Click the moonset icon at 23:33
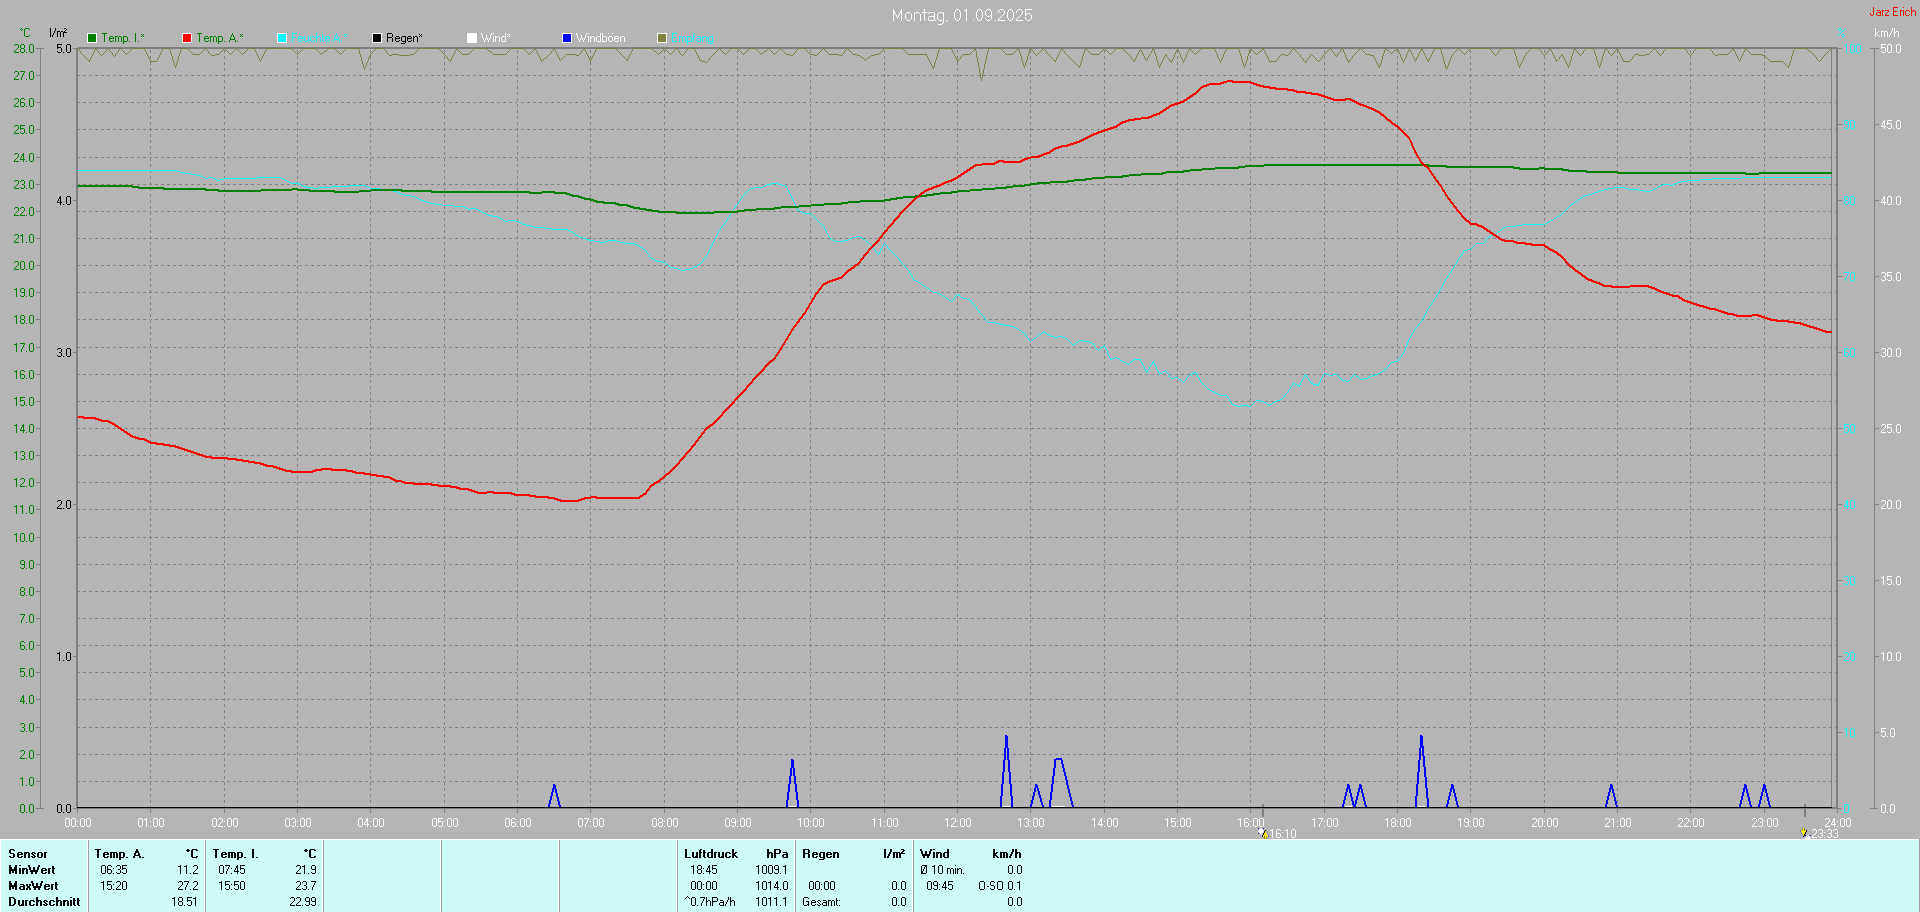Viewport: 1920px width, 912px height. 1804,832
